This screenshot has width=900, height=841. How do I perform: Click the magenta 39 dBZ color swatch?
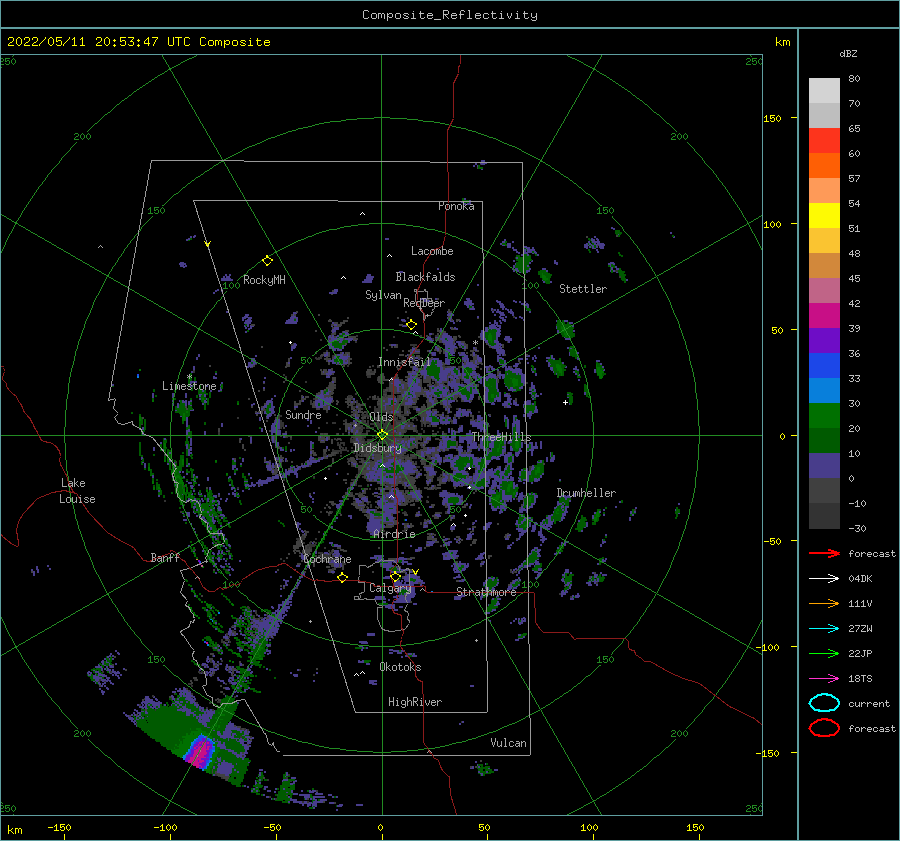coord(824,316)
